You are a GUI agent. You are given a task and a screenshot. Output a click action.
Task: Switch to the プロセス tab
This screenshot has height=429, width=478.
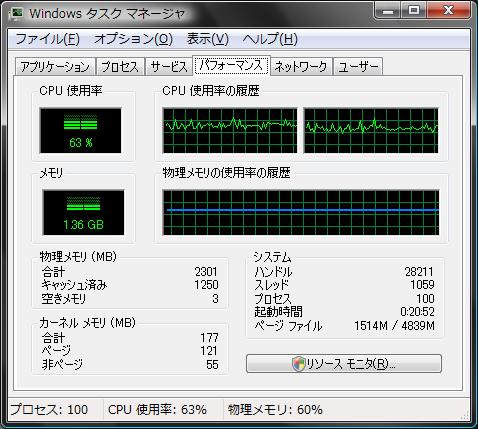(120, 67)
